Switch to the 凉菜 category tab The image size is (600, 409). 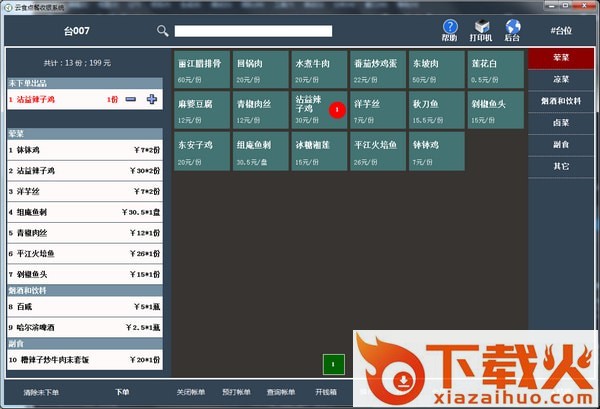click(561, 78)
